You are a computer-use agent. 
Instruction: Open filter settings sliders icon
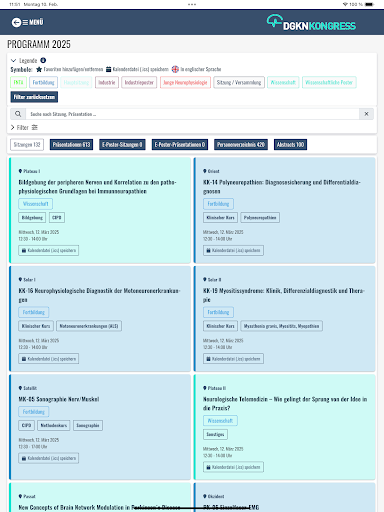click(x=35, y=128)
